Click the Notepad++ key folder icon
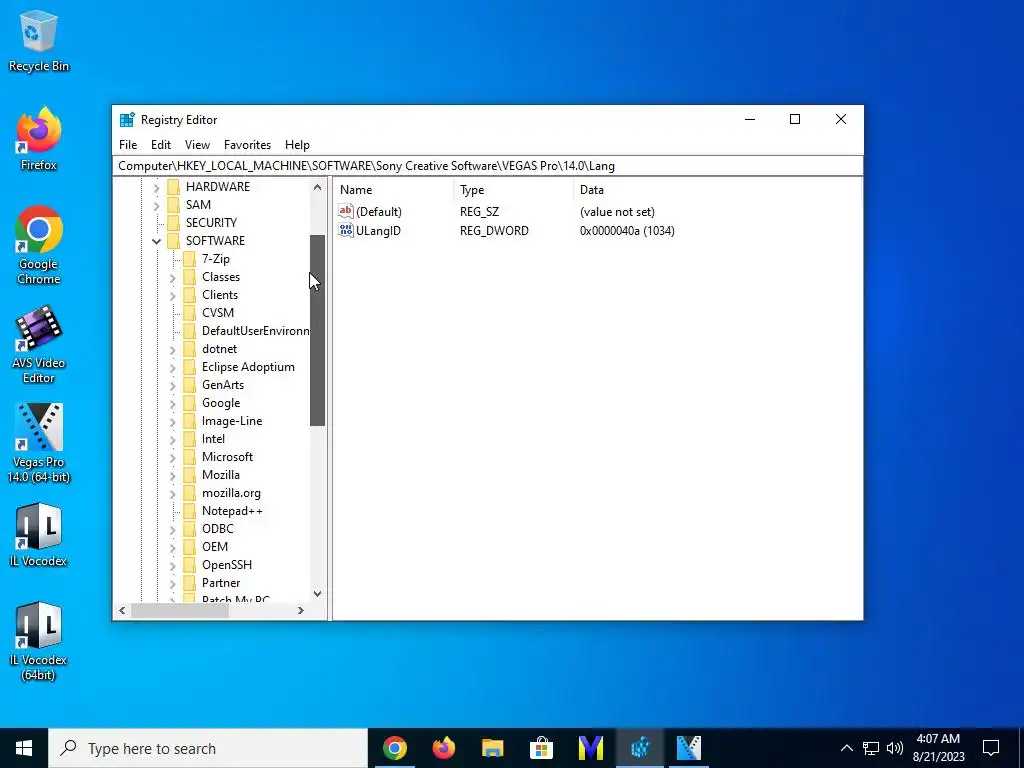This screenshot has height=768, width=1024. (189, 511)
